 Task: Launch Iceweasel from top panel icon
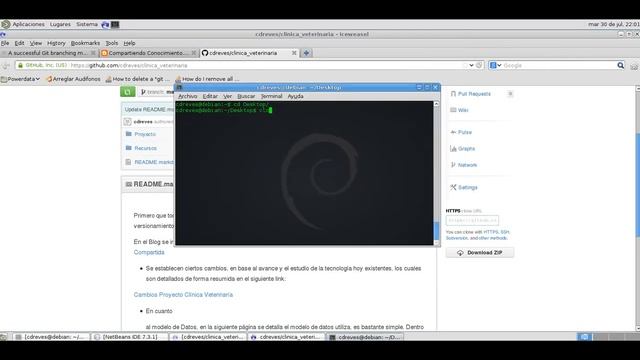click(105, 24)
